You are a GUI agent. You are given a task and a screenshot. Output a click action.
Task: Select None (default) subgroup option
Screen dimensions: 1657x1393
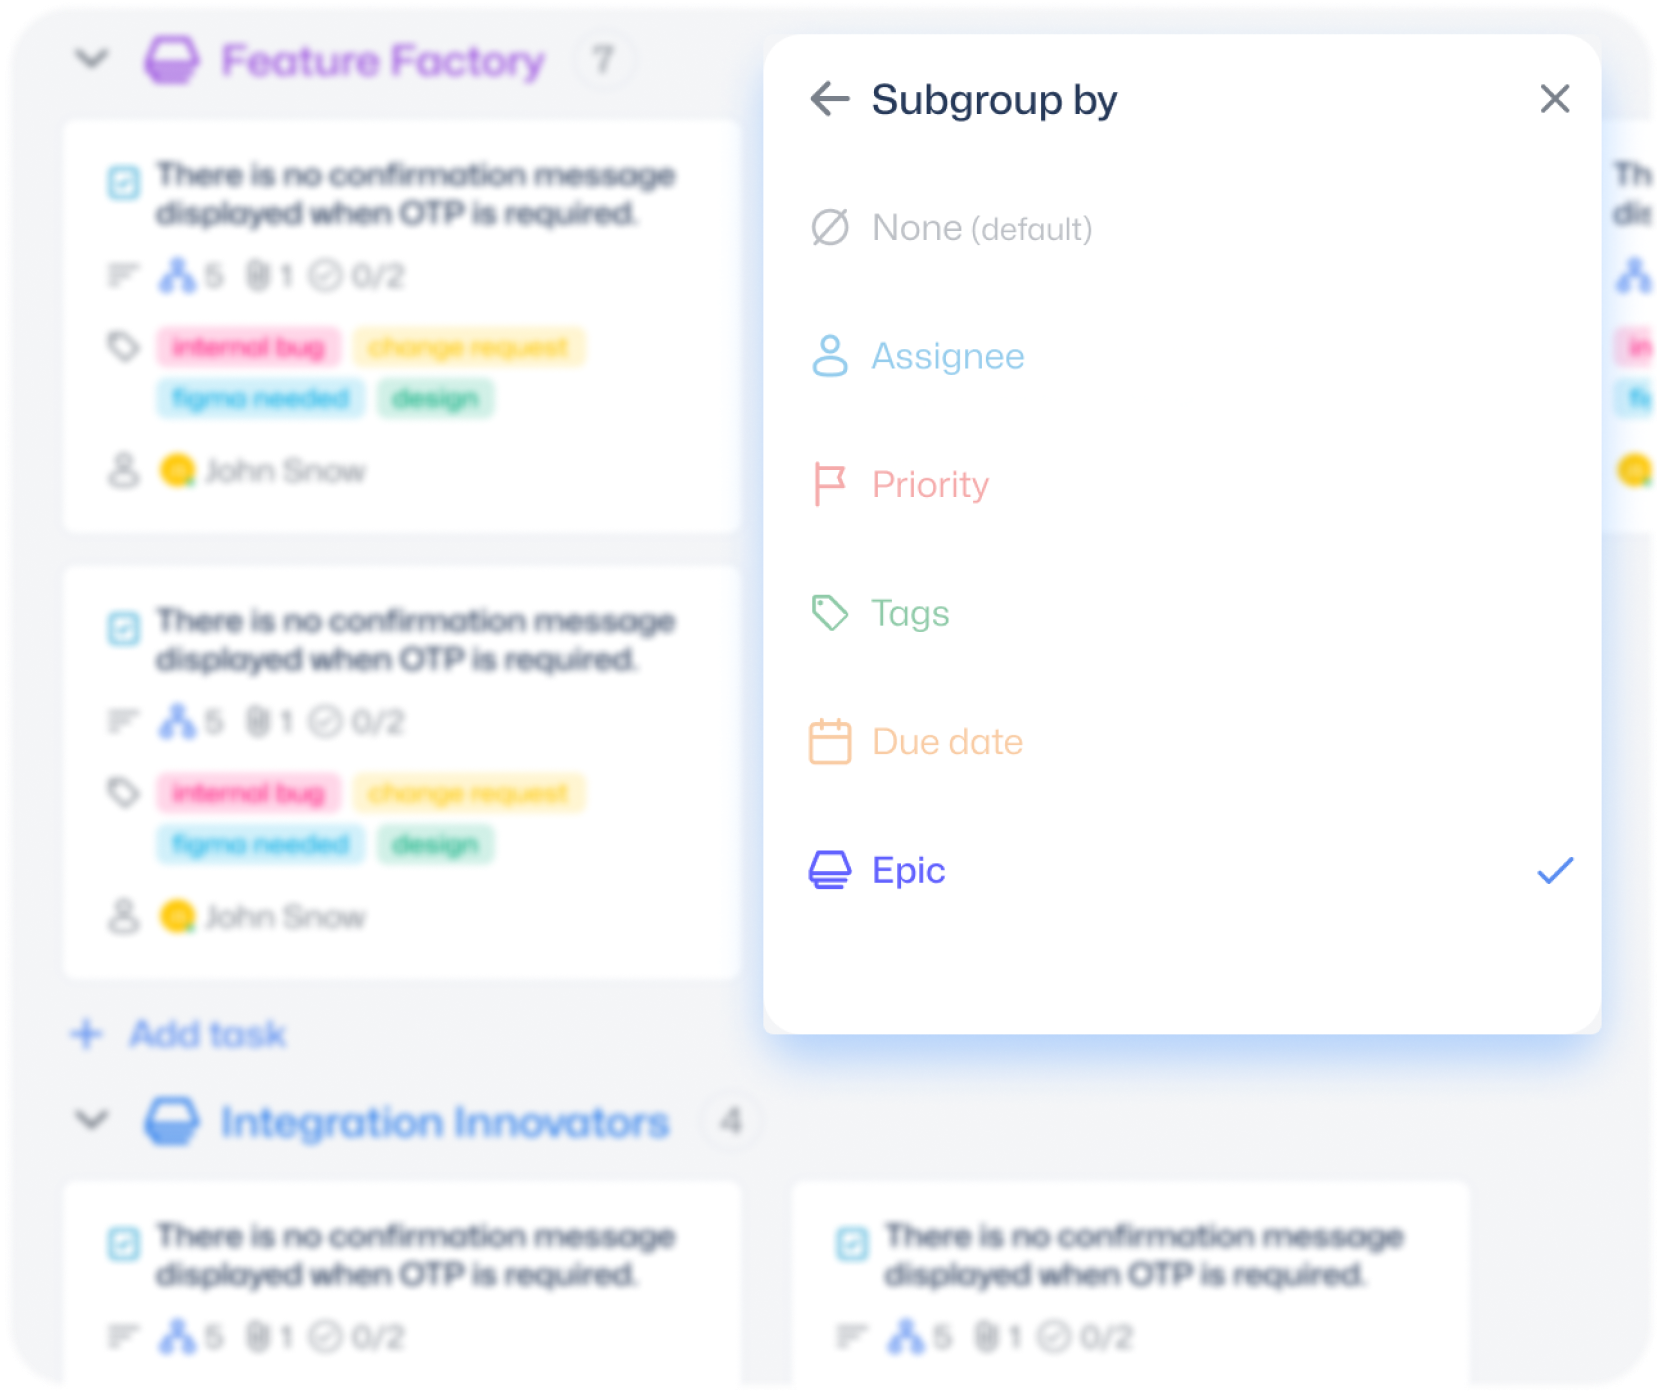click(x=1182, y=228)
